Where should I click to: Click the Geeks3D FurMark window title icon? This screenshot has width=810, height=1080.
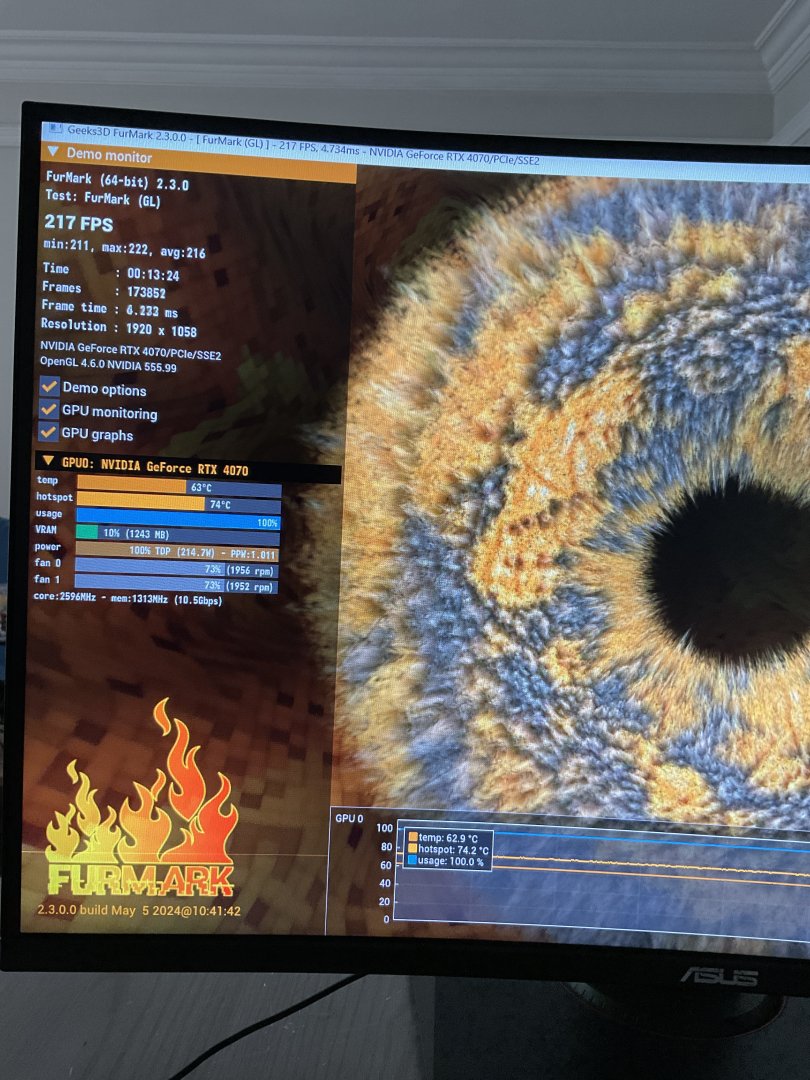click(56, 129)
